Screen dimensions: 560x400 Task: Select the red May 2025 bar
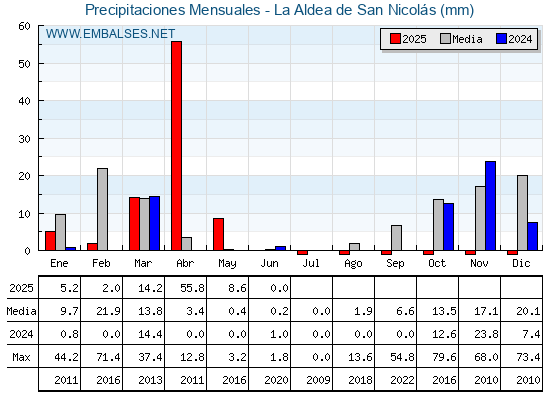219,234
